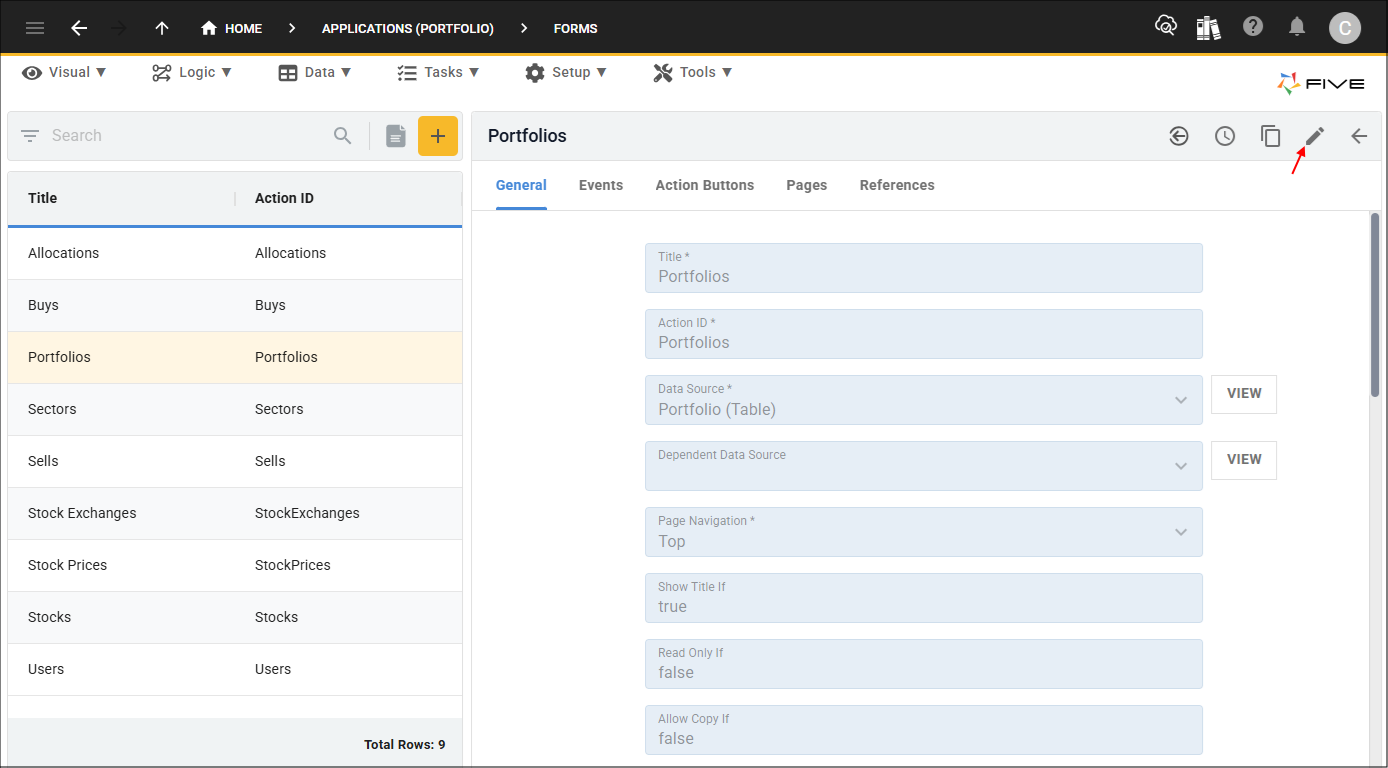
Task: Open the library books icon
Action: click(1208, 27)
